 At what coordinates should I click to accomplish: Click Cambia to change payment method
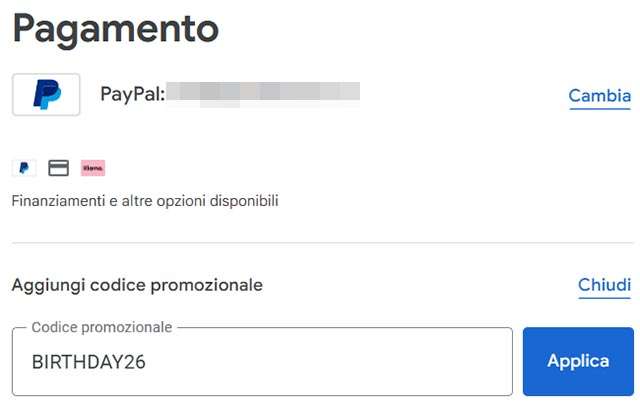[x=599, y=96]
